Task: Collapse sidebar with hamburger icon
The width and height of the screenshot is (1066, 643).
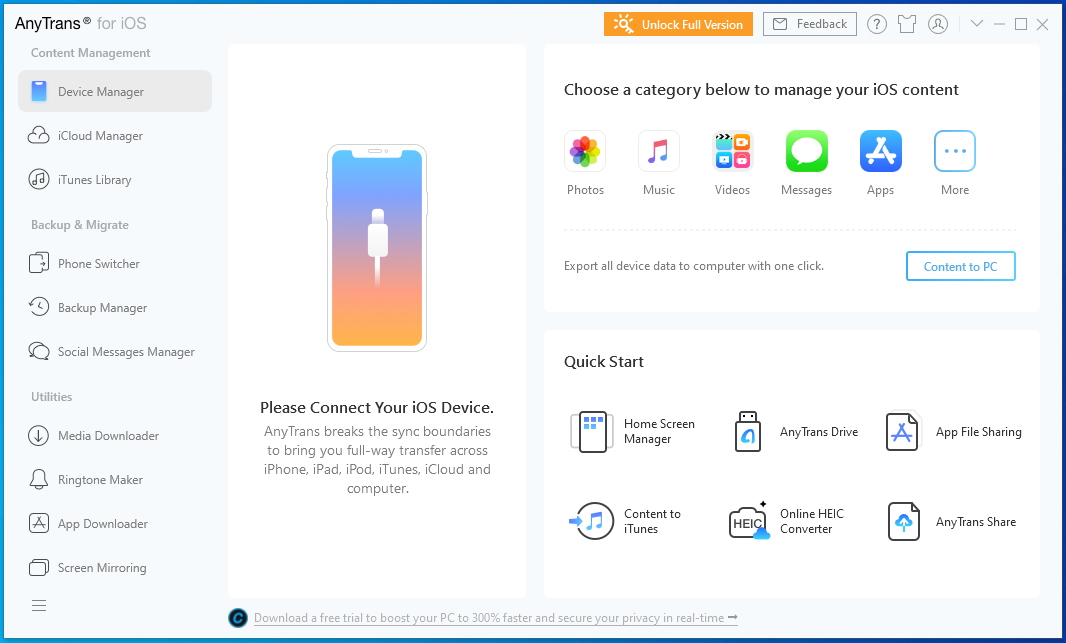Action: pyautogui.click(x=39, y=606)
